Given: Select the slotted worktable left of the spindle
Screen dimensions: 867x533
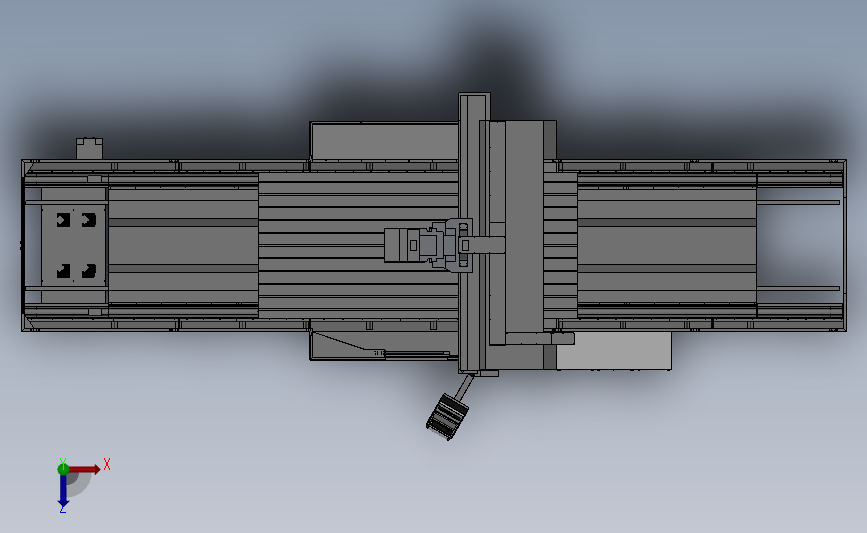Looking at the screenshot, I should [x=358, y=245].
